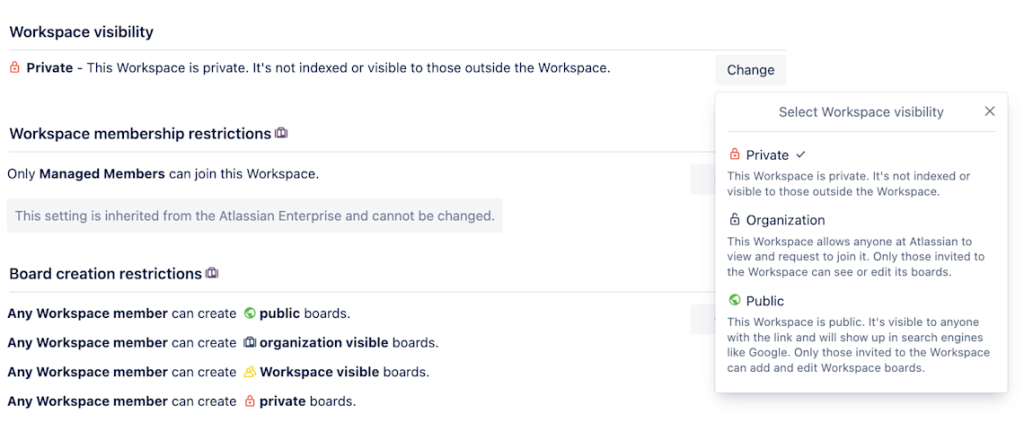Click the Change button for Workspace visibility

click(x=750, y=70)
